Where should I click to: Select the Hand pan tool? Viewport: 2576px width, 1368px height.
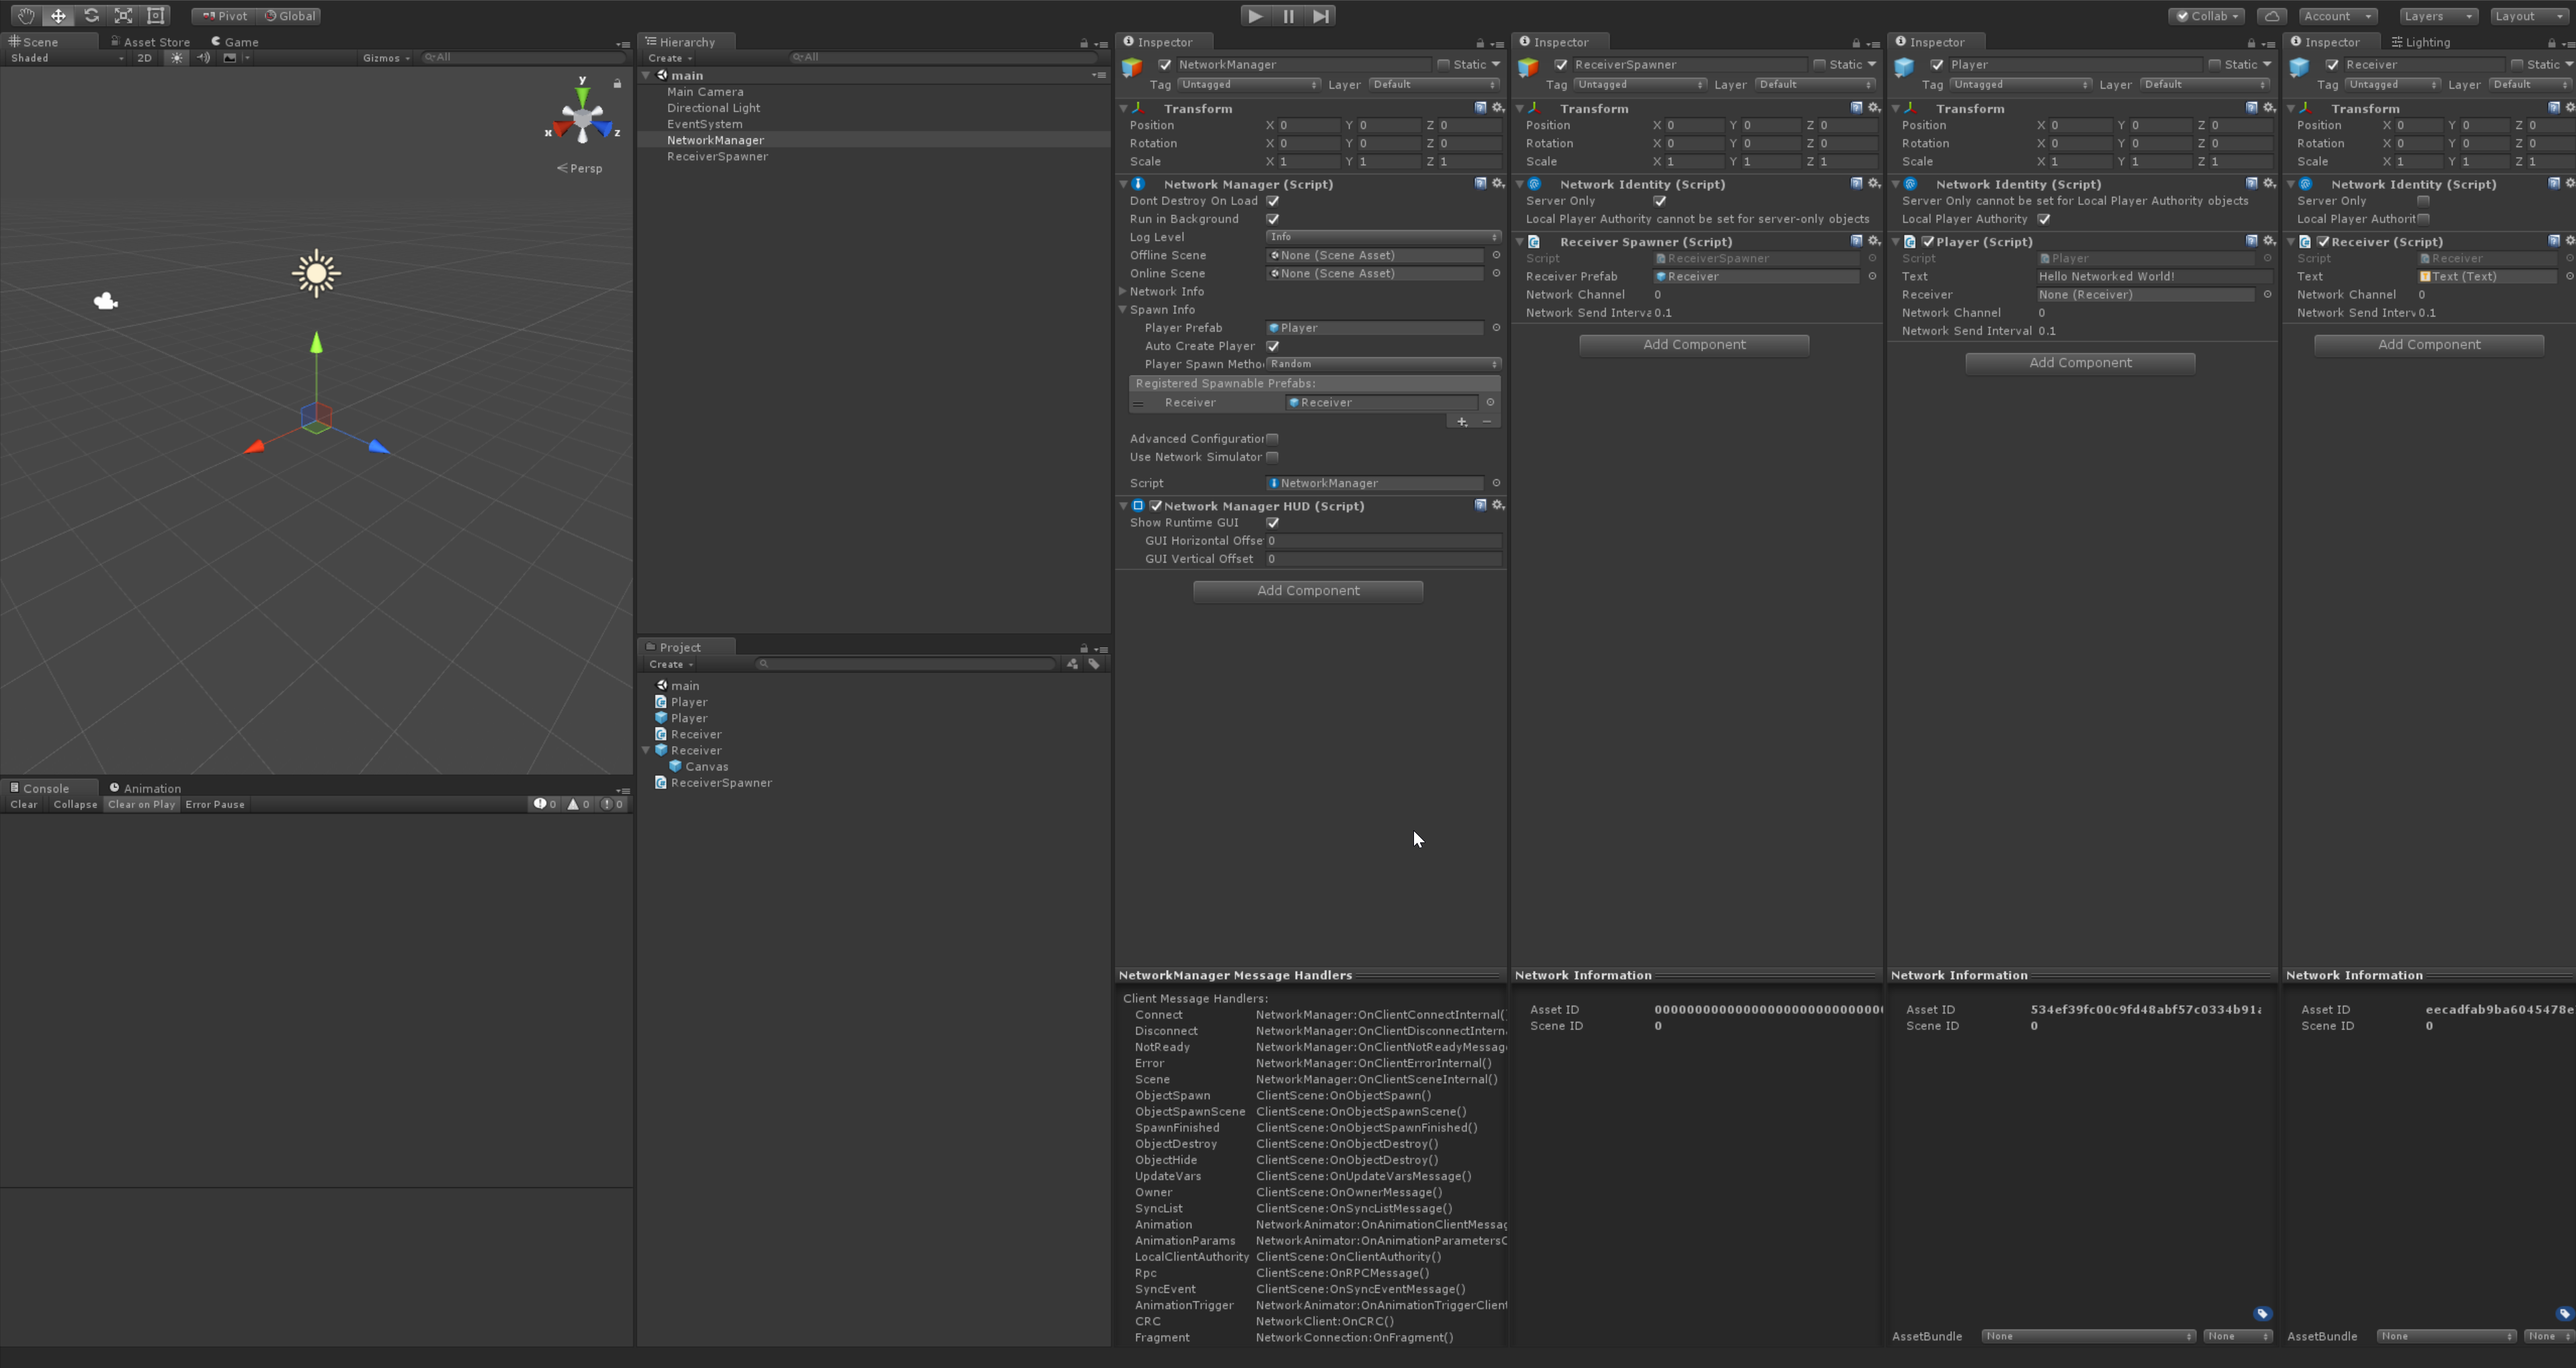point(25,15)
